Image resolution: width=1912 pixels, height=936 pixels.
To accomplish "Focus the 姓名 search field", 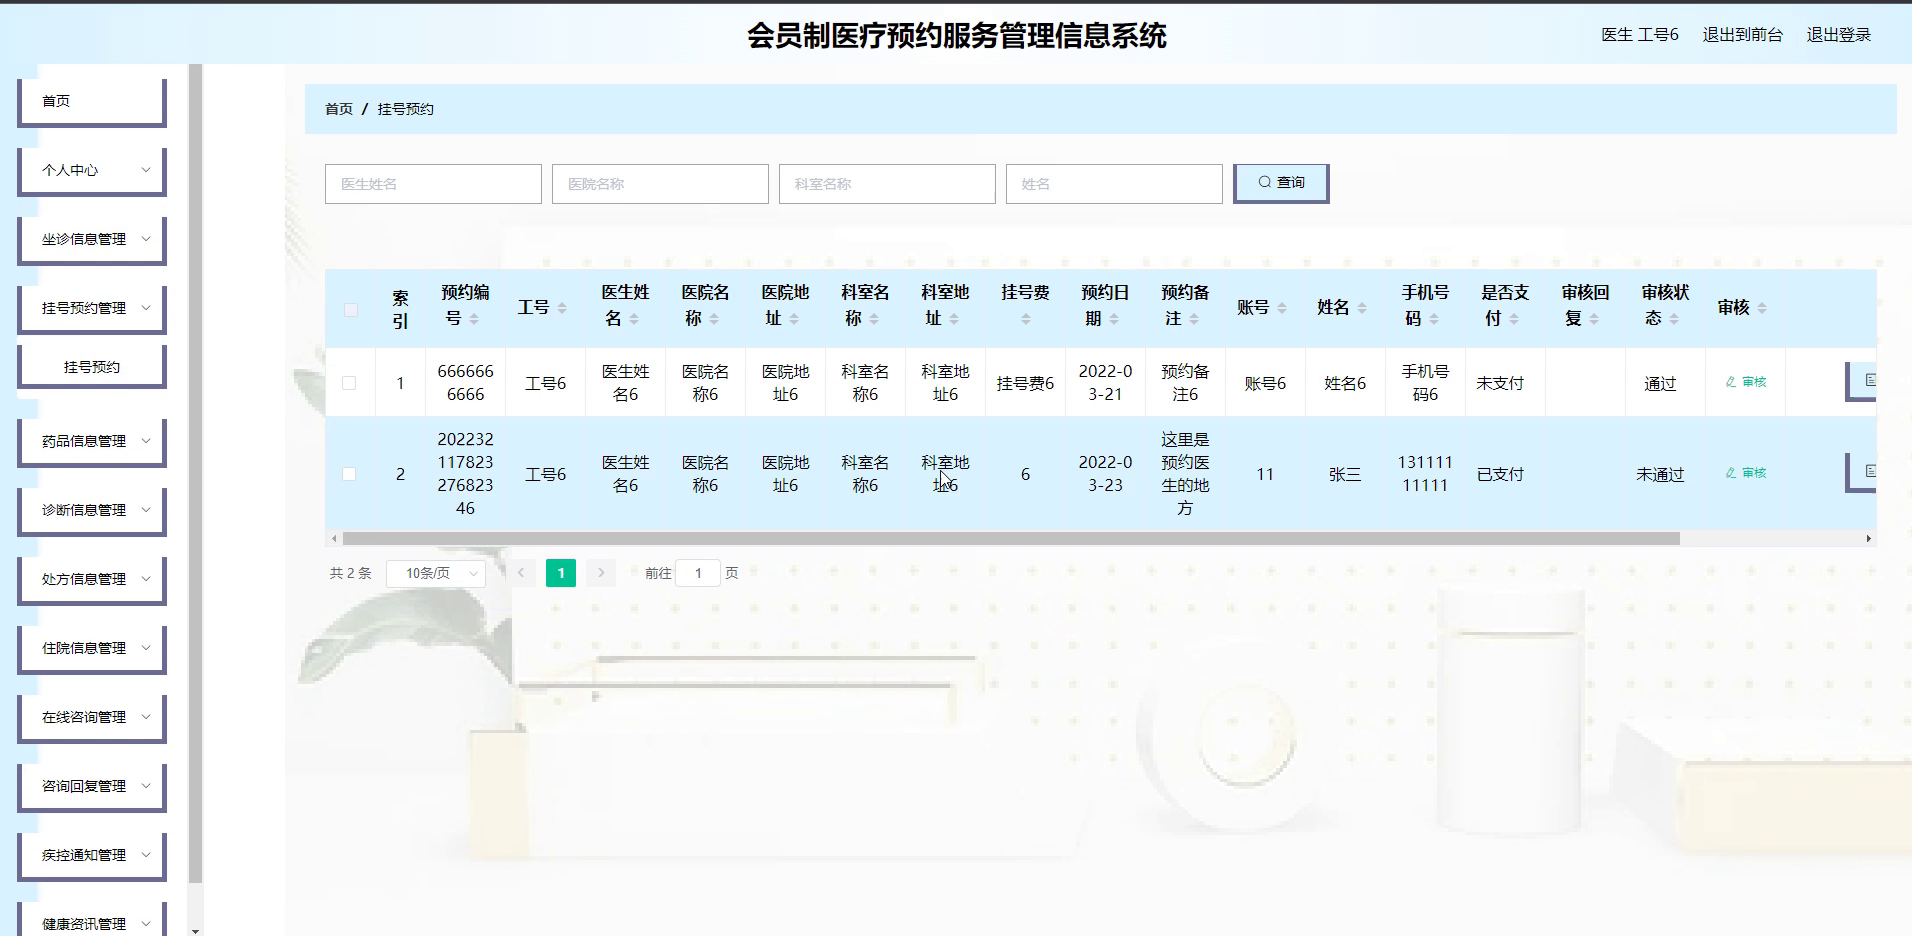I will click(x=1114, y=184).
